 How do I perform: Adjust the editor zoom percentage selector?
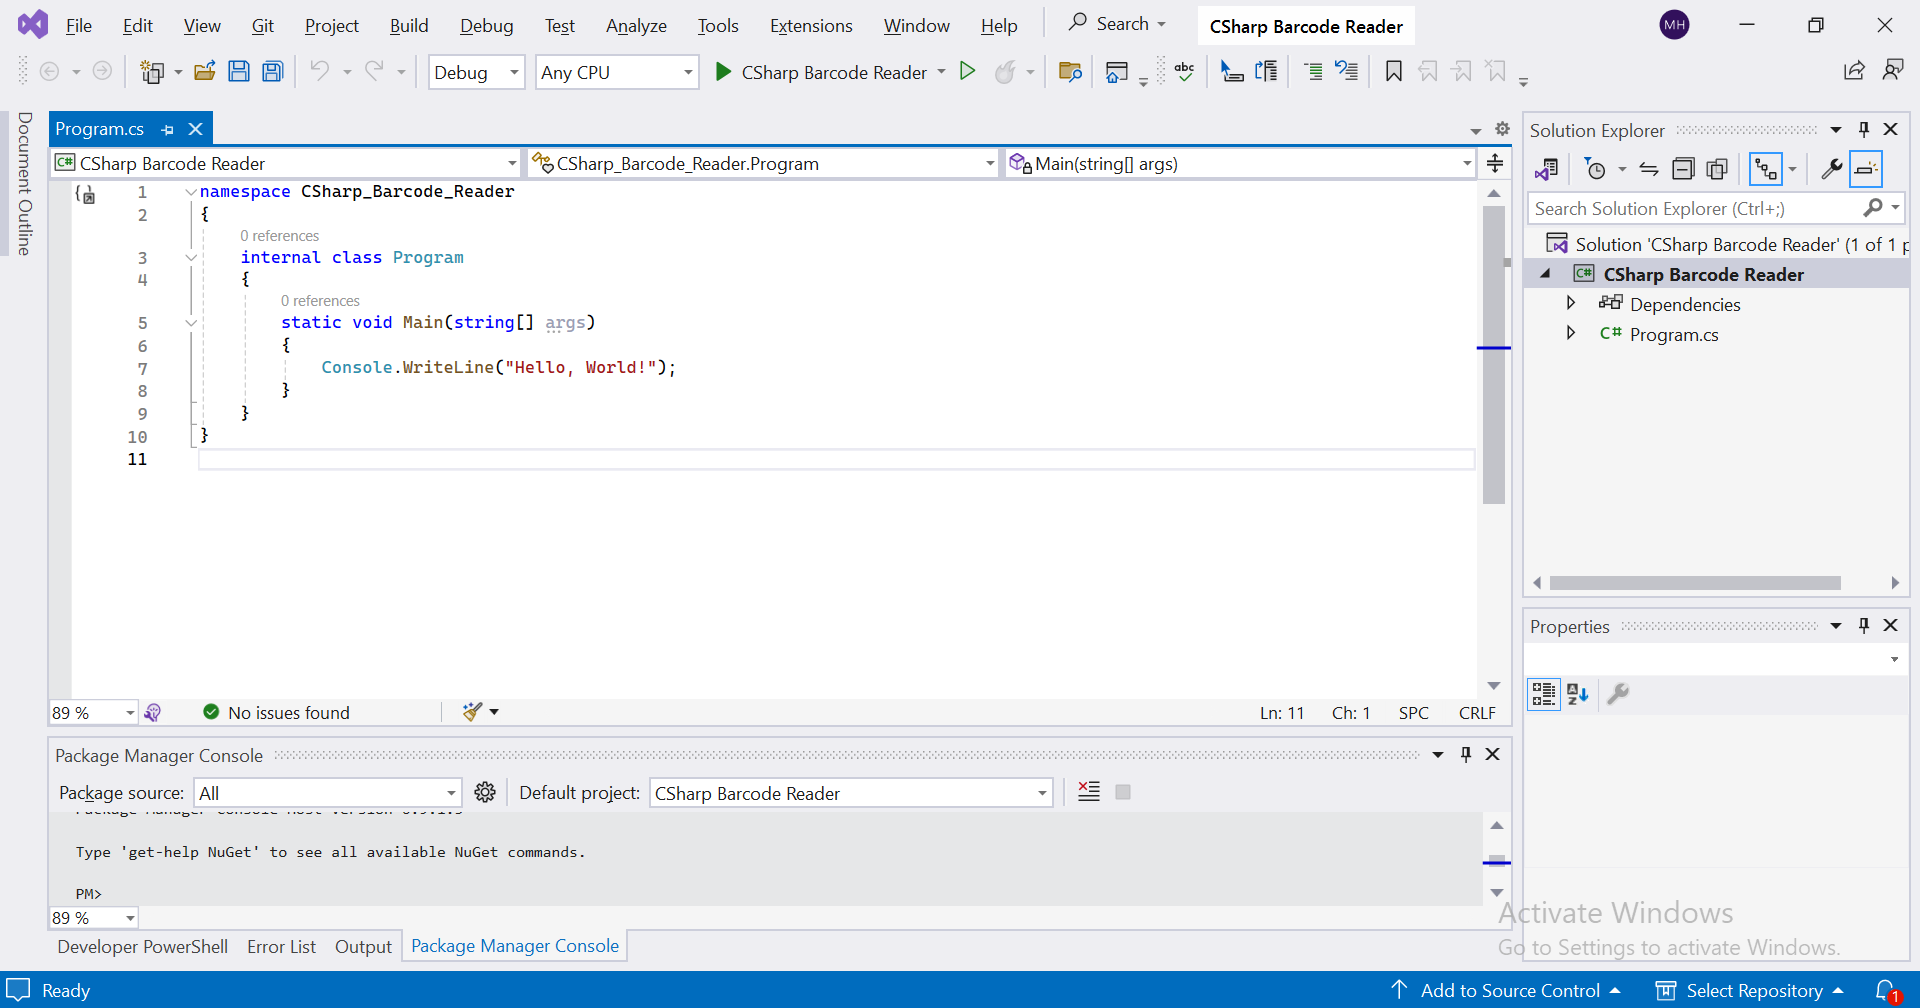[92, 712]
